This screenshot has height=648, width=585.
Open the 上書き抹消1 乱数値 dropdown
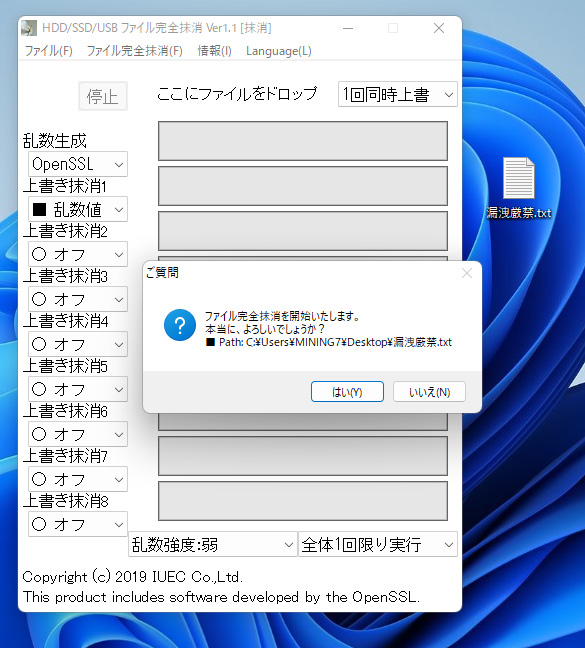click(x=78, y=209)
